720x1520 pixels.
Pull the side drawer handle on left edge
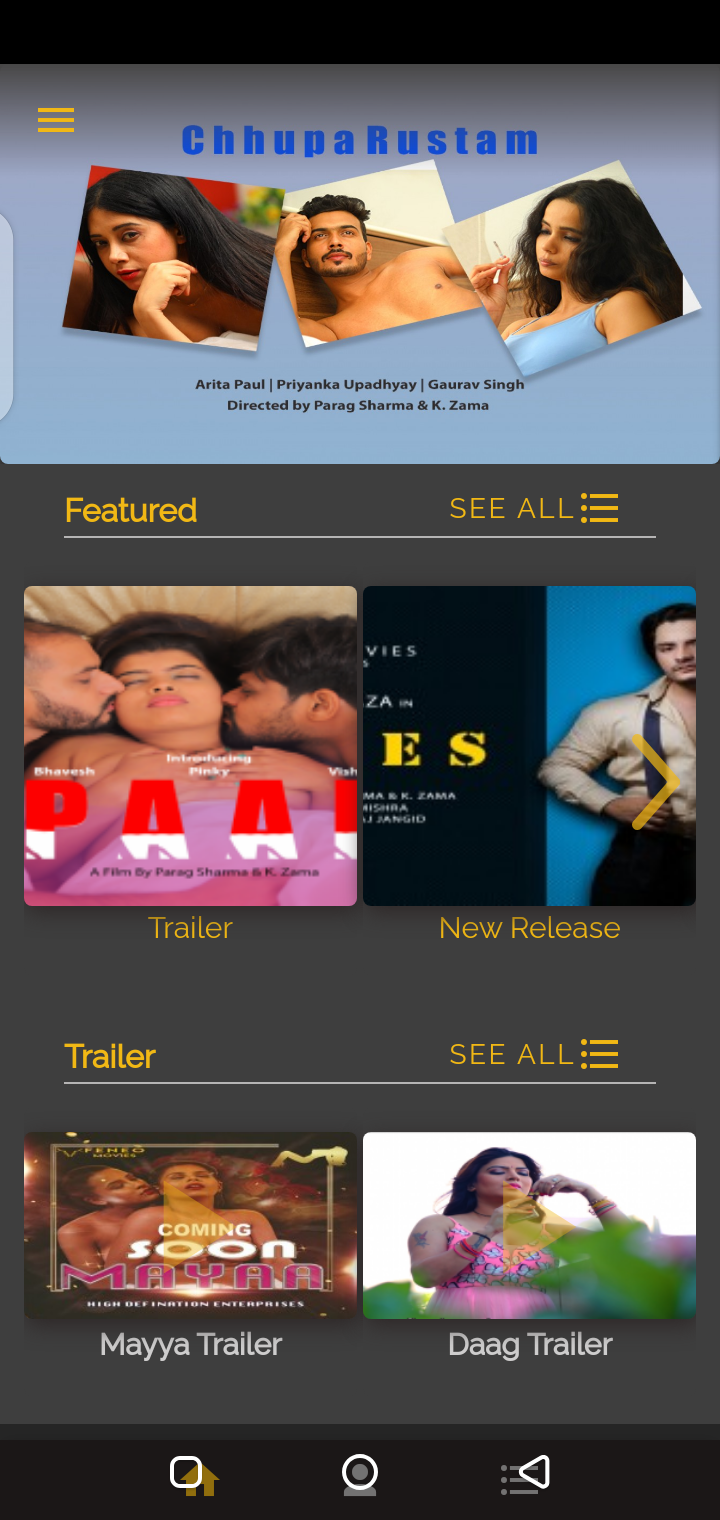[6, 315]
